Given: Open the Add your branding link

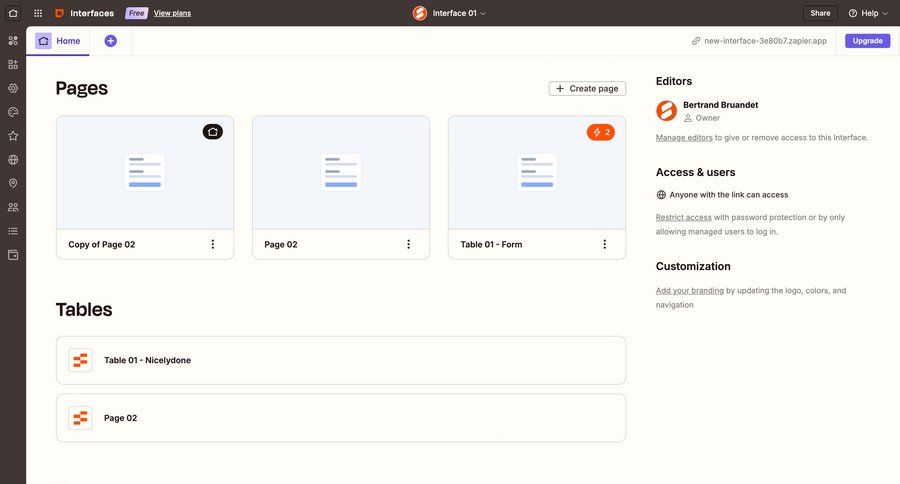Looking at the screenshot, I should pyautogui.click(x=690, y=291).
